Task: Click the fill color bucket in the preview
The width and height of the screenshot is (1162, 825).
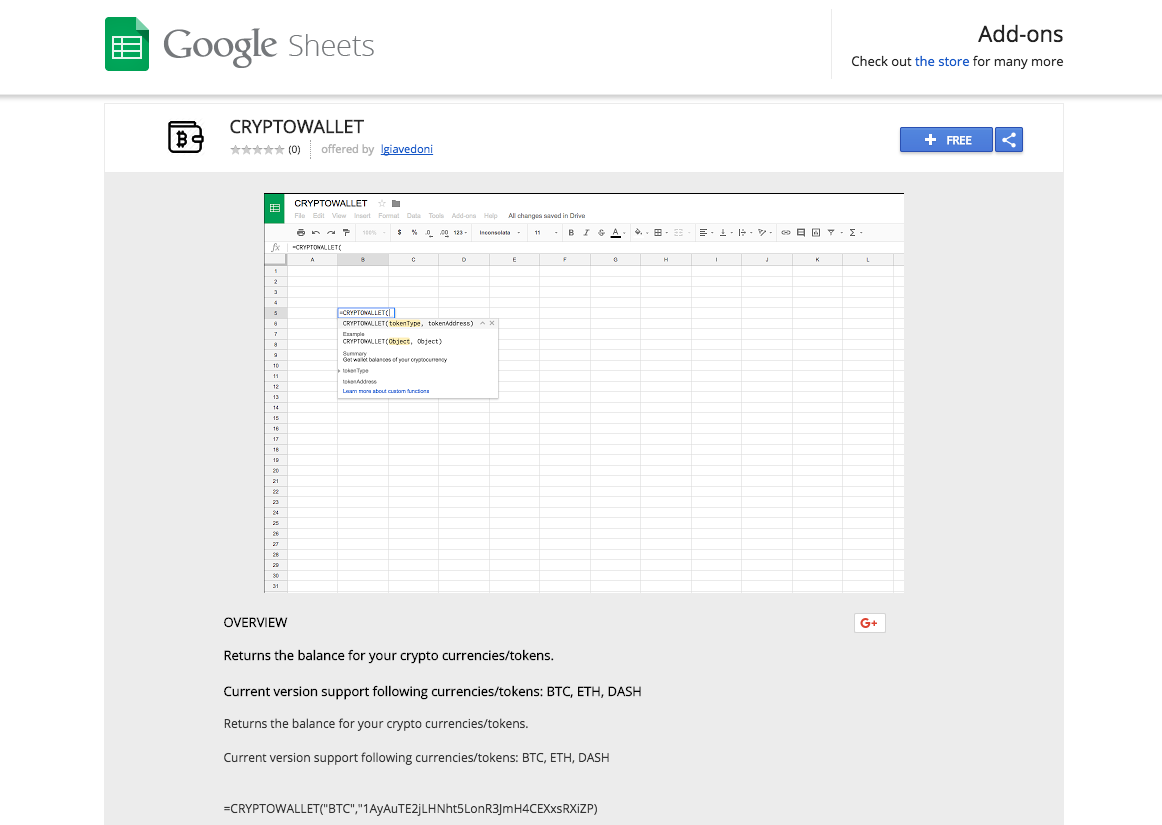Action: pos(638,233)
